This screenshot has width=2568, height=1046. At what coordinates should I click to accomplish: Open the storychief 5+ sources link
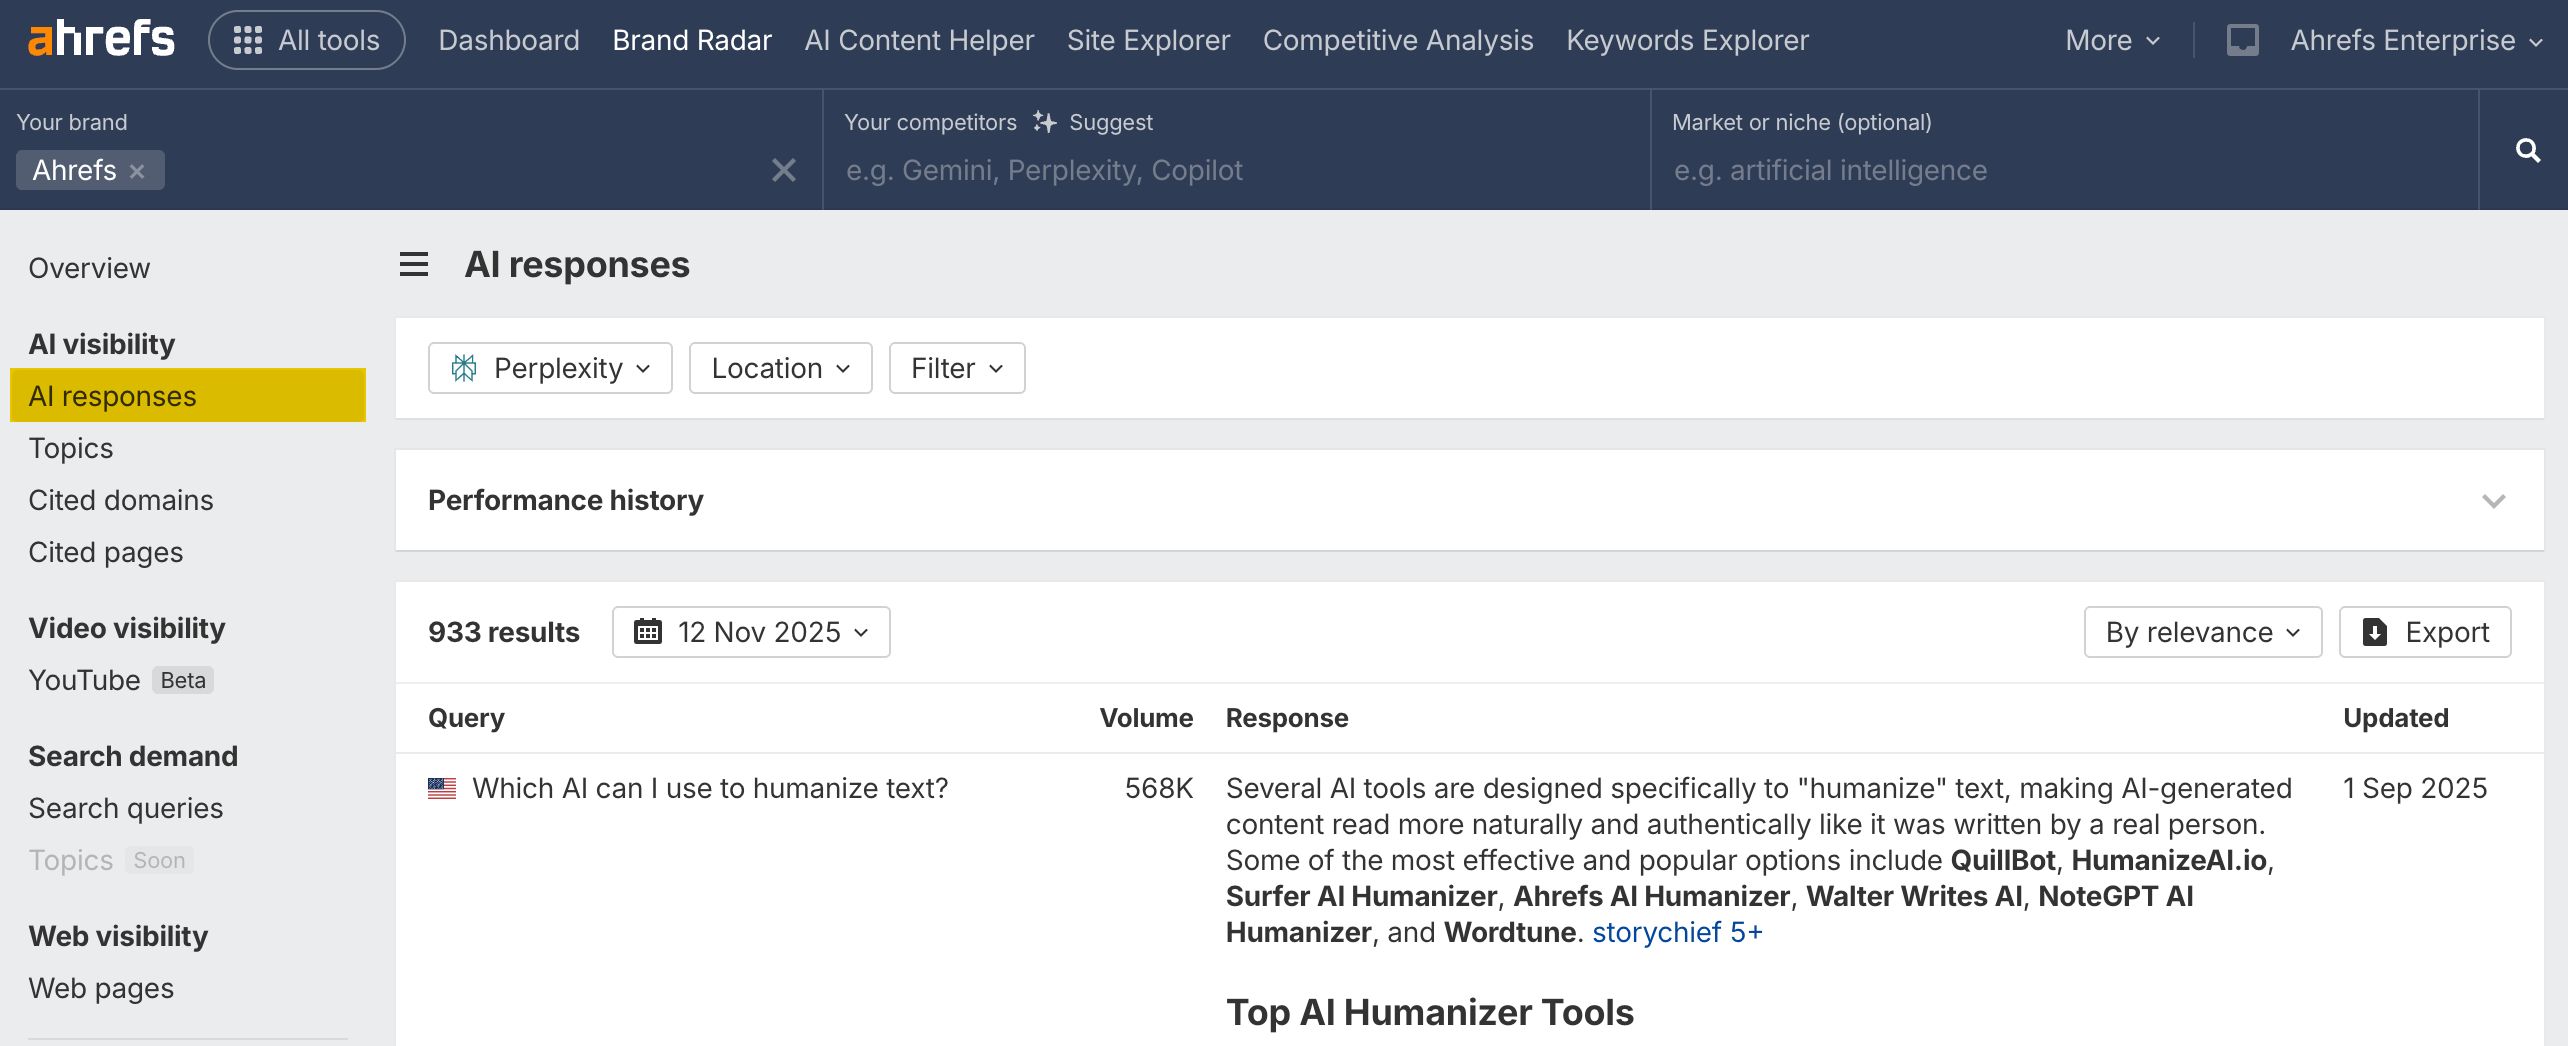pyautogui.click(x=1677, y=932)
